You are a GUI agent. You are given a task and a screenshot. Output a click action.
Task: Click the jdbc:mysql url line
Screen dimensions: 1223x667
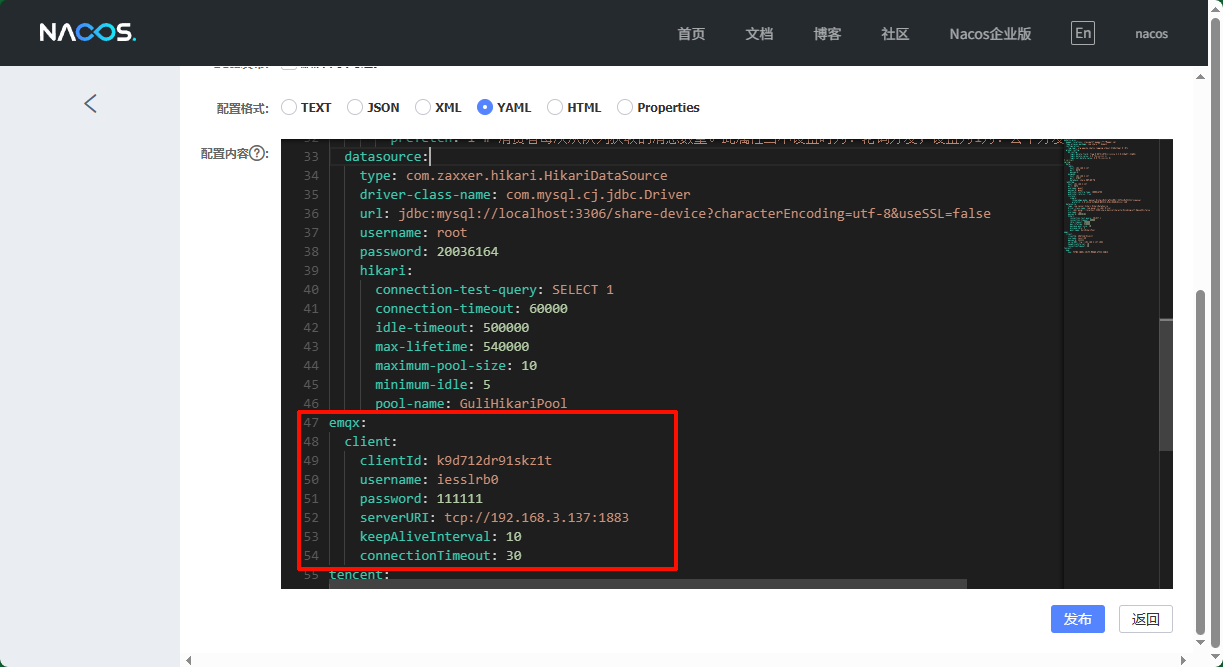tap(675, 214)
